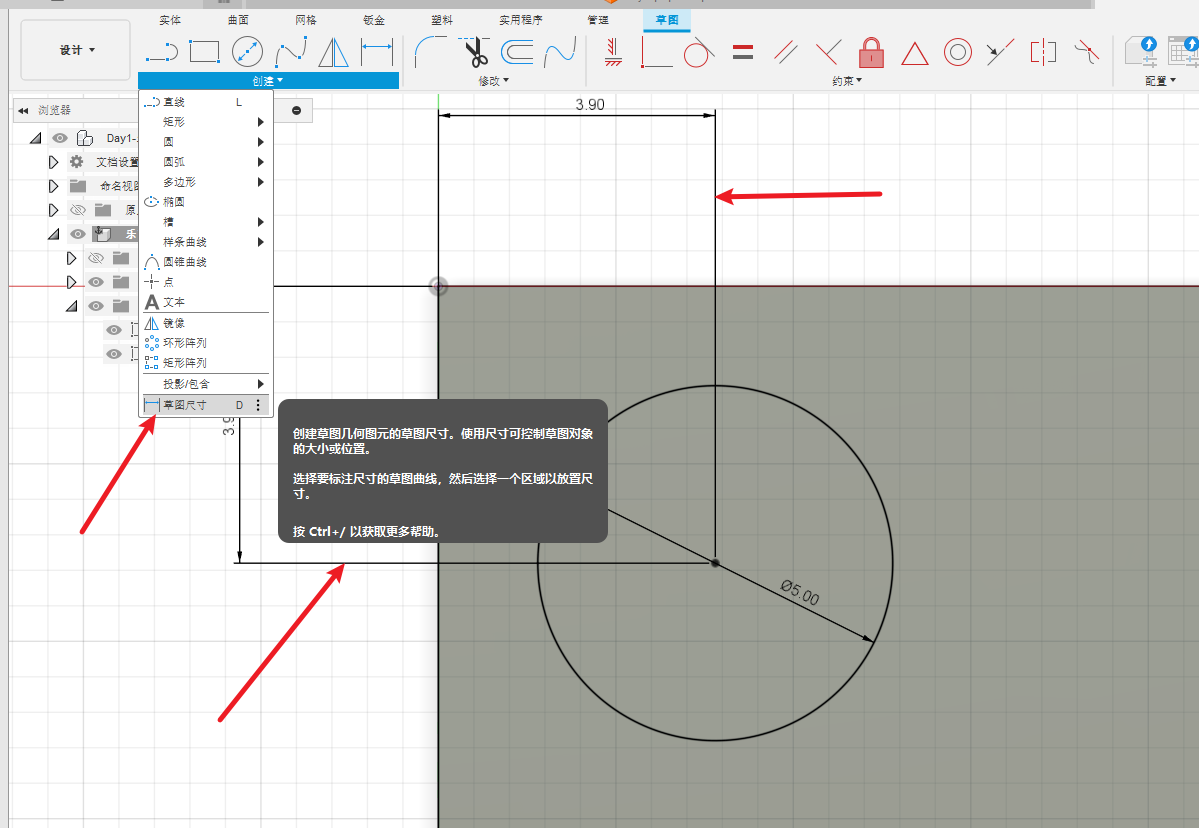Collapse the 浏览器 panel with double arrows

(x=23, y=110)
